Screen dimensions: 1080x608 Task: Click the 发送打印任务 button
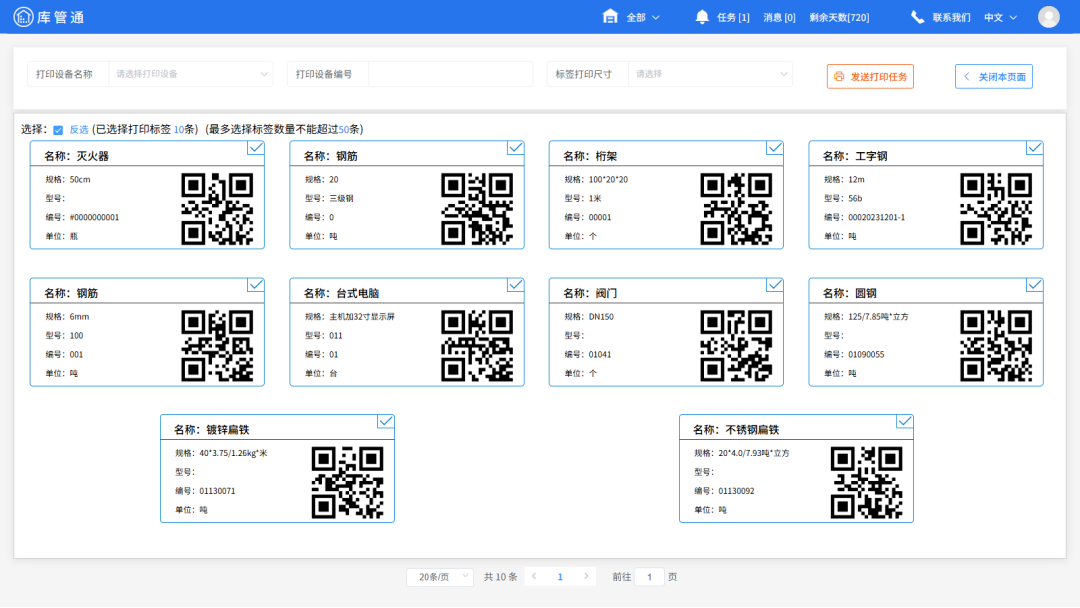point(870,77)
